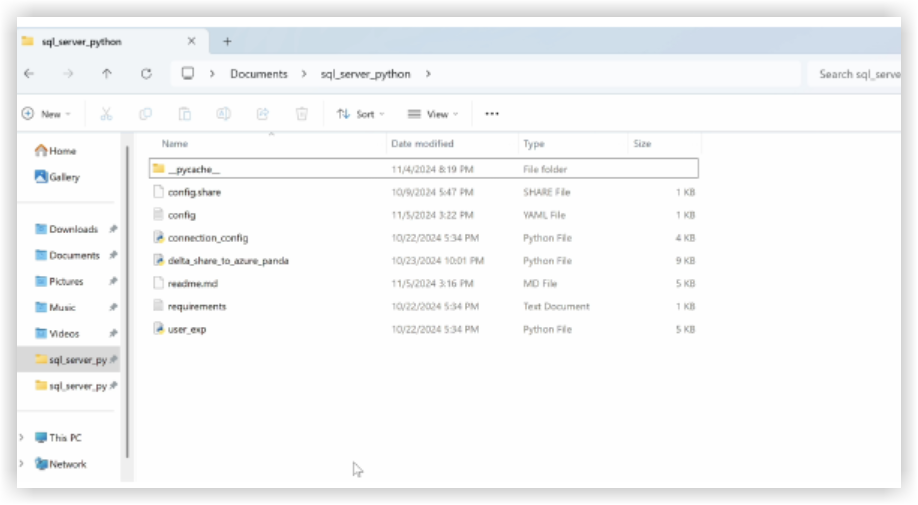Expand the This PC tree node
The width and height of the screenshot is (918, 505).
pos(22,438)
